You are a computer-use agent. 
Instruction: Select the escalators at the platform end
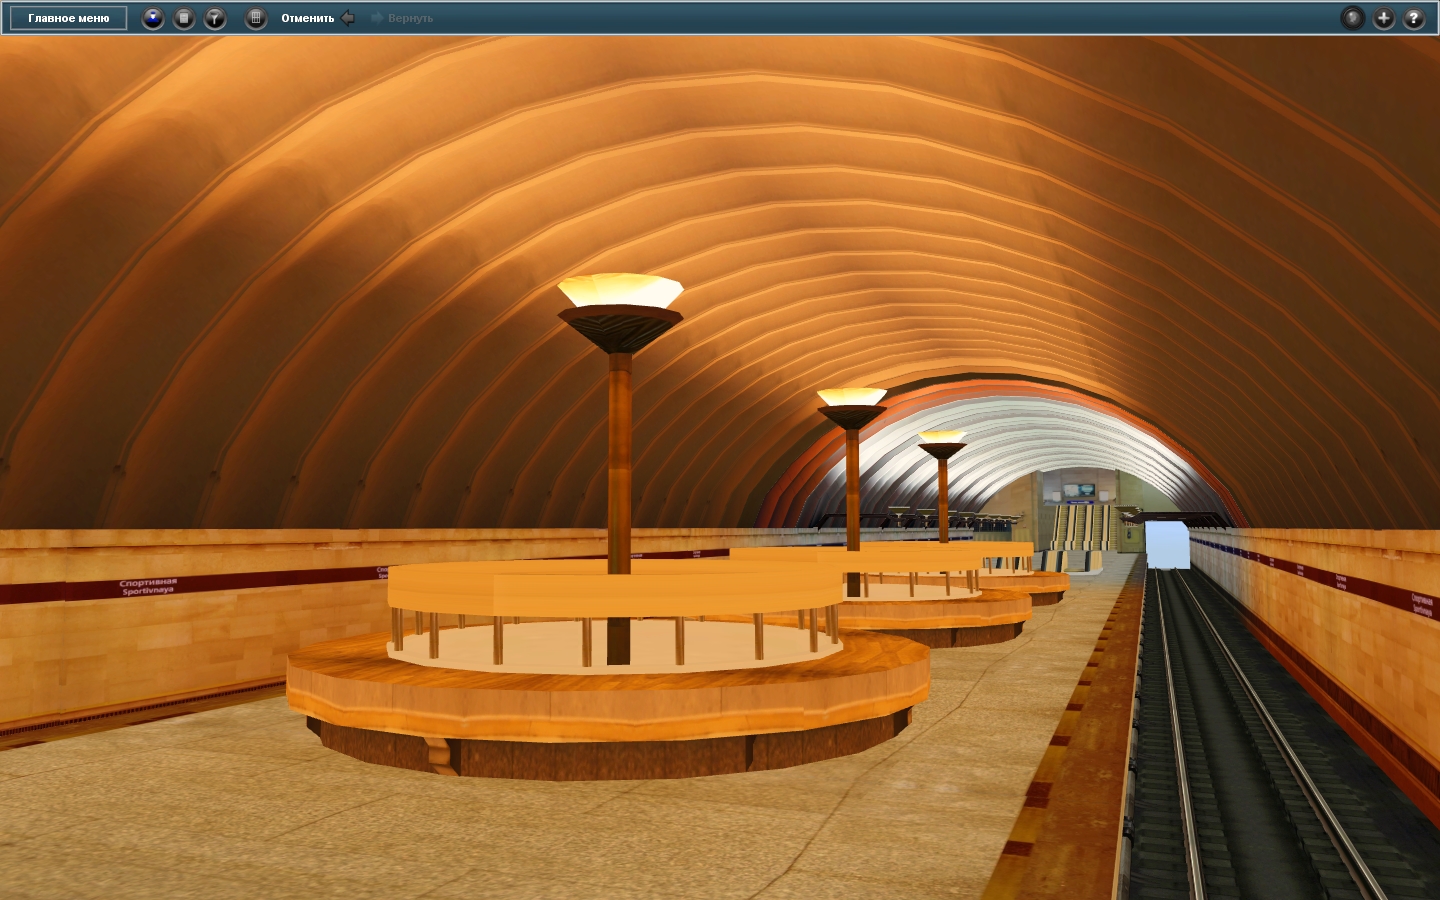(1080, 525)
